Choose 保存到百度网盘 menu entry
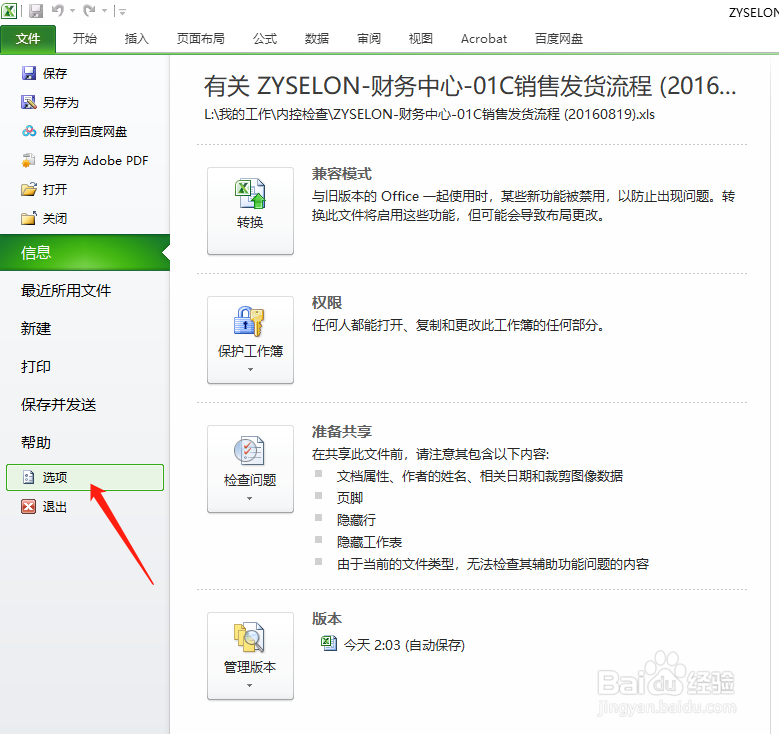The width and height of the screenshot is (779, 734). tap(85, 131)
